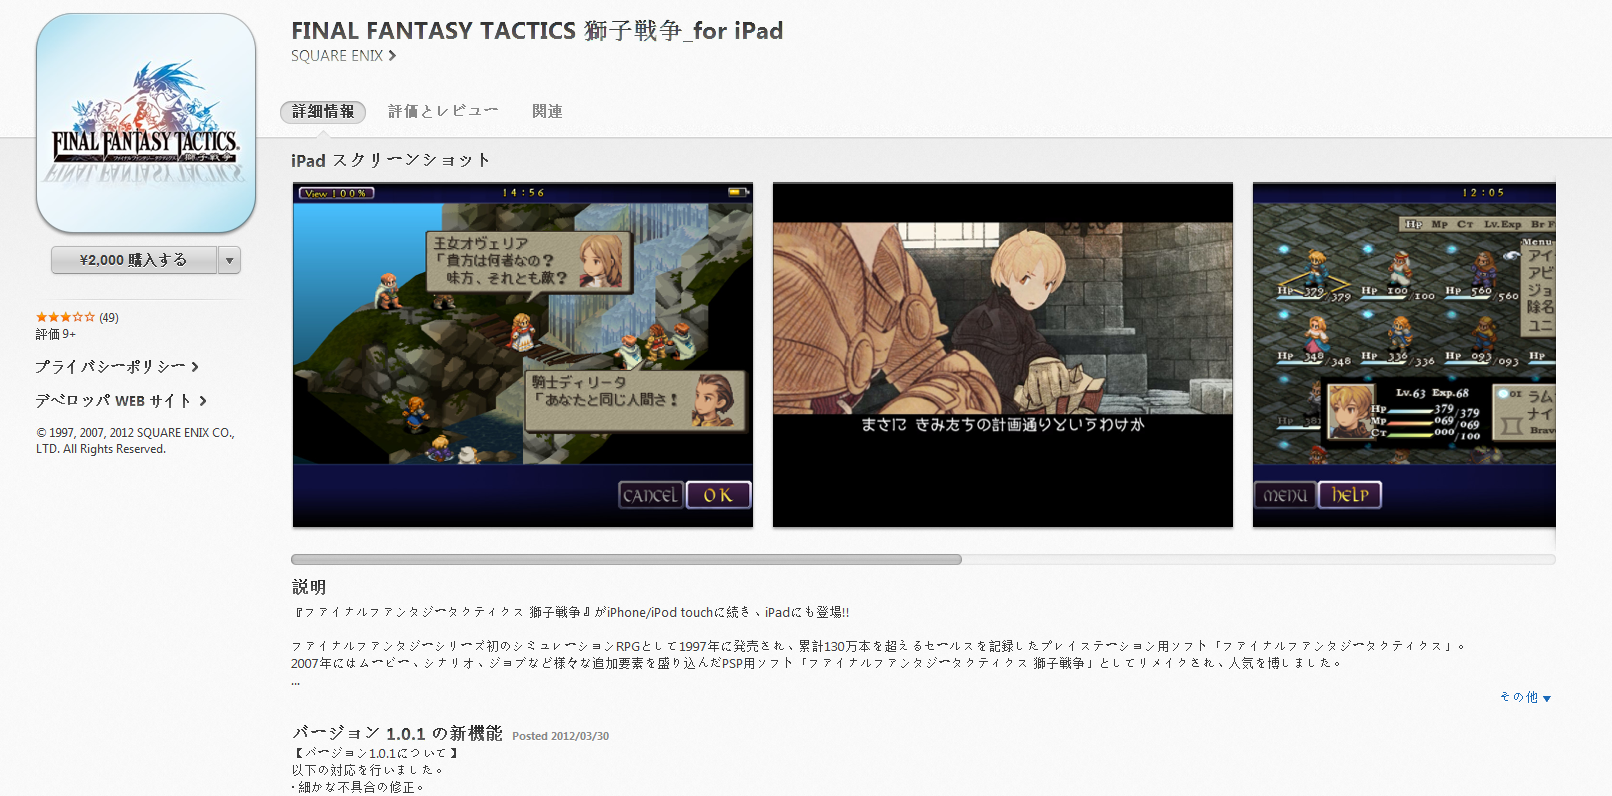Click the chevron after プライバシーポリシー

click(x=195, y=367)
